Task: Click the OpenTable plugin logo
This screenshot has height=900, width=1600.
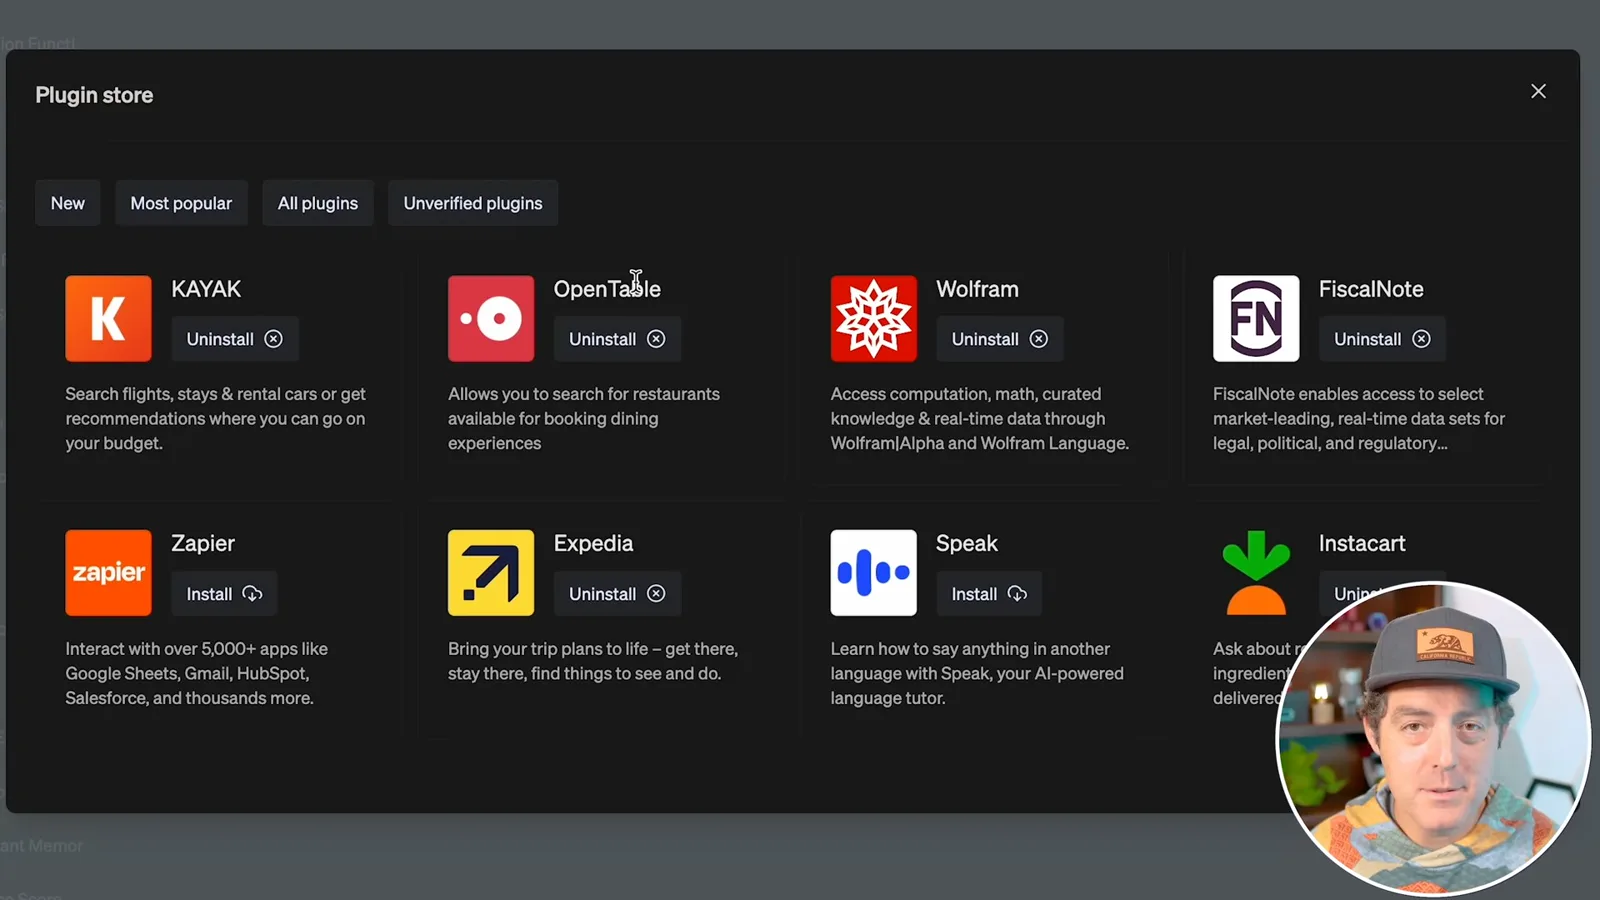Action: pos(491,318)
